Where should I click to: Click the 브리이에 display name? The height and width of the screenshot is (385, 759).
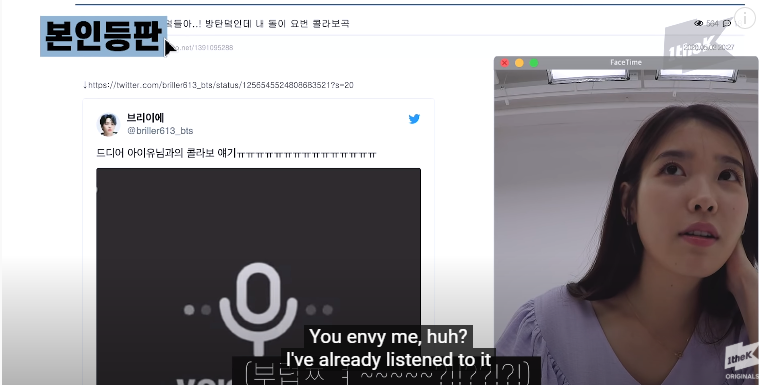coord(145,118)
